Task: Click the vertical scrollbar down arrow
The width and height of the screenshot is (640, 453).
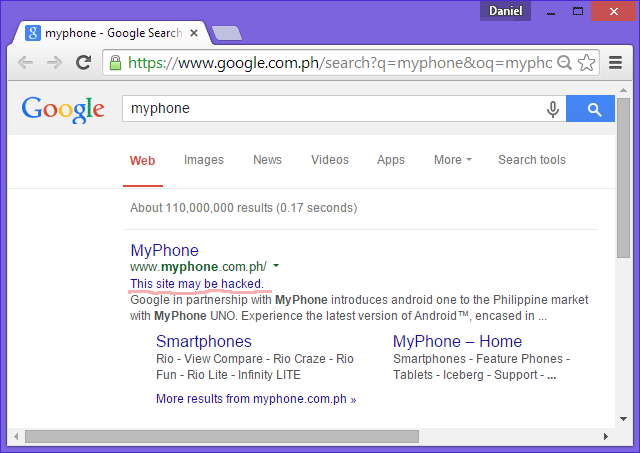Action: click(x=623, y=419)
